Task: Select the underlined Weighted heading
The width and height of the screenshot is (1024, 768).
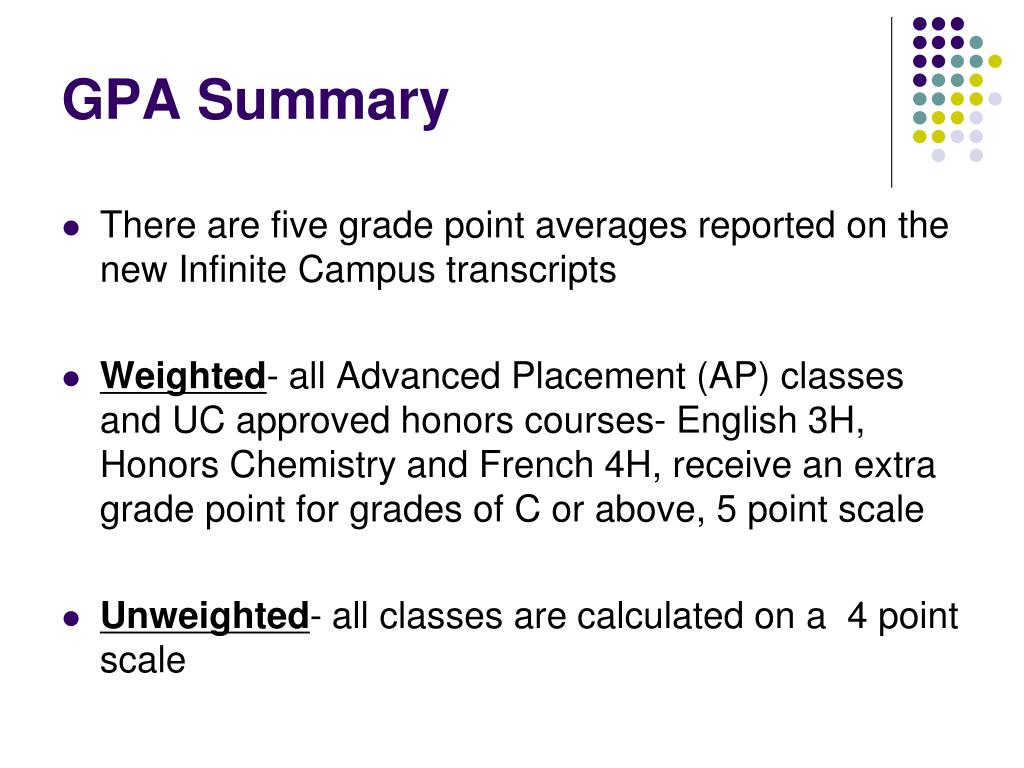Action: [x=183, y=377]
